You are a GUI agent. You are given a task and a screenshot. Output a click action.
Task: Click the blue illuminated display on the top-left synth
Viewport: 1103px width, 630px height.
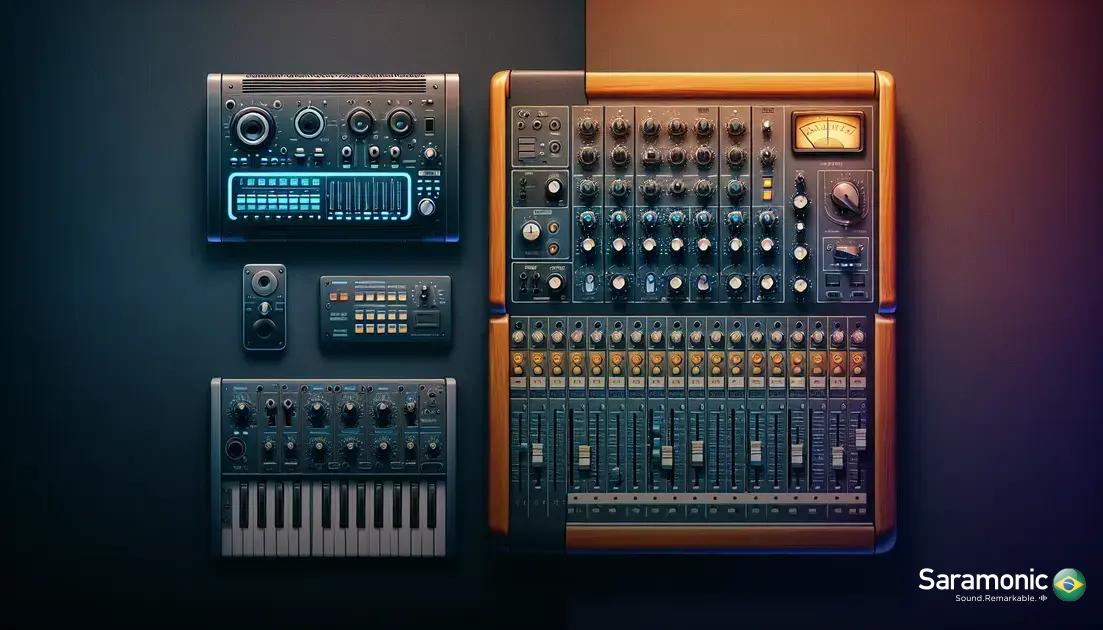[x=319, y=196]
